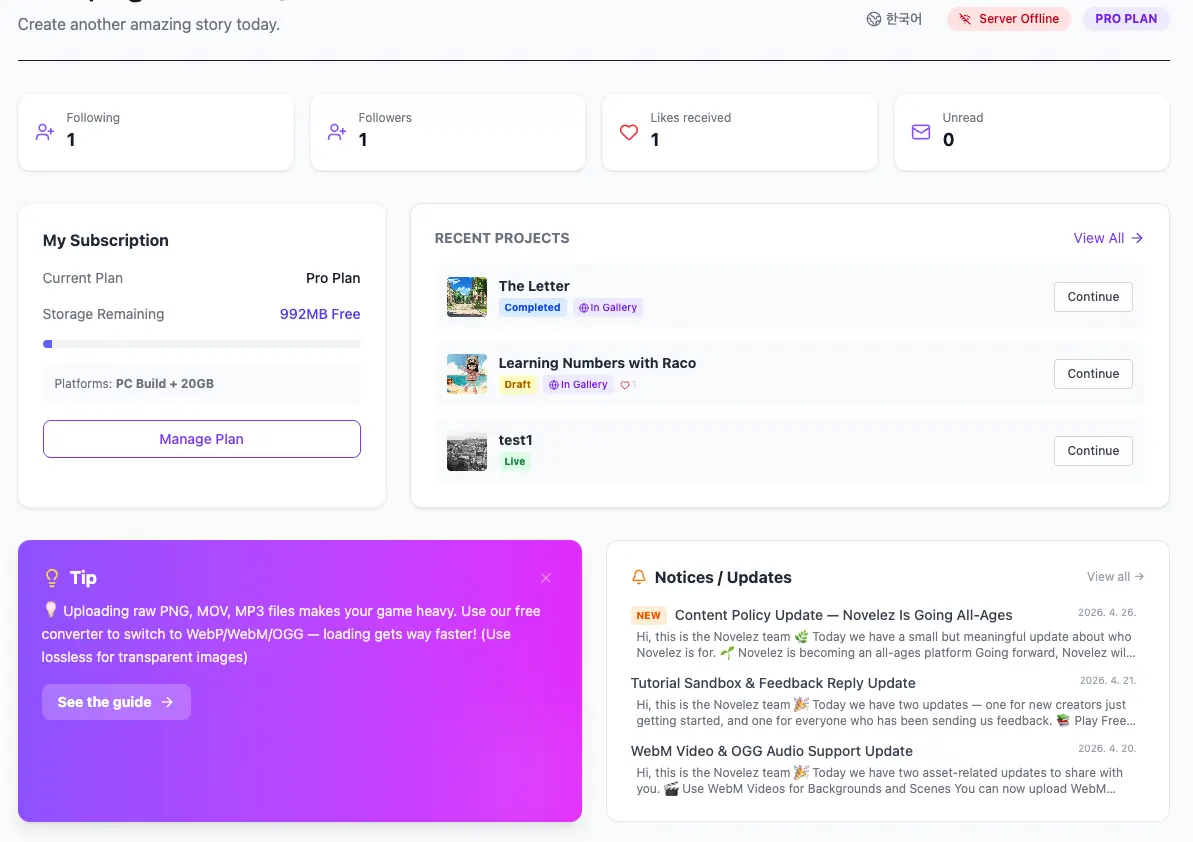Click the globe language icon
Screen dimensions: 1193x842
873,19
